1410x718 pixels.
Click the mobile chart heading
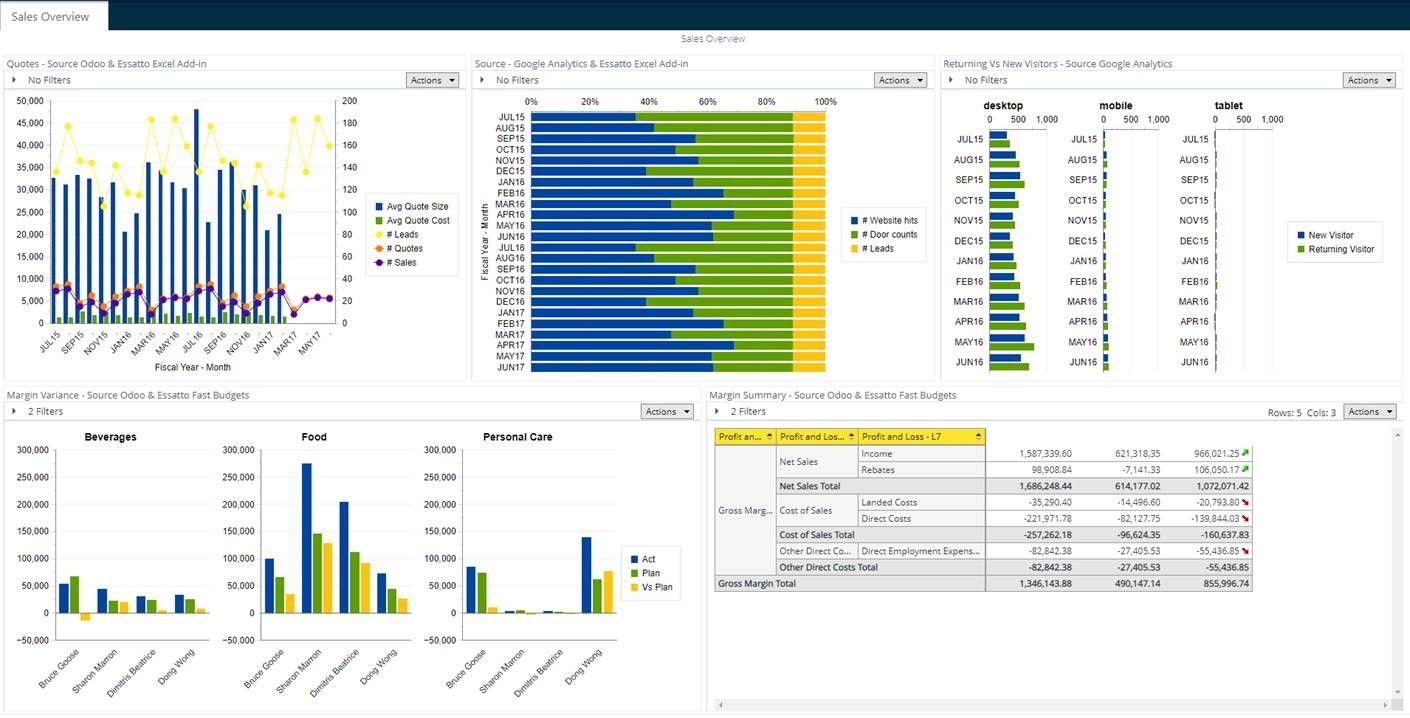[1116, 105]
